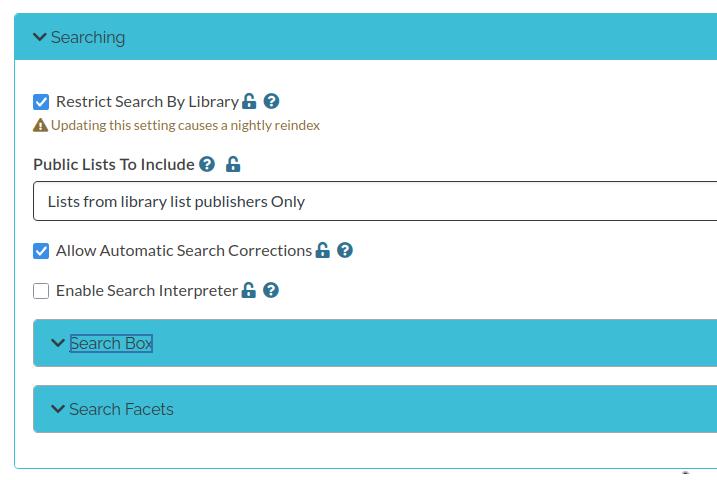The image size is (717, 480).
Task: Click the nightly reindex warning triangle icon
Action: coord(40,125)
